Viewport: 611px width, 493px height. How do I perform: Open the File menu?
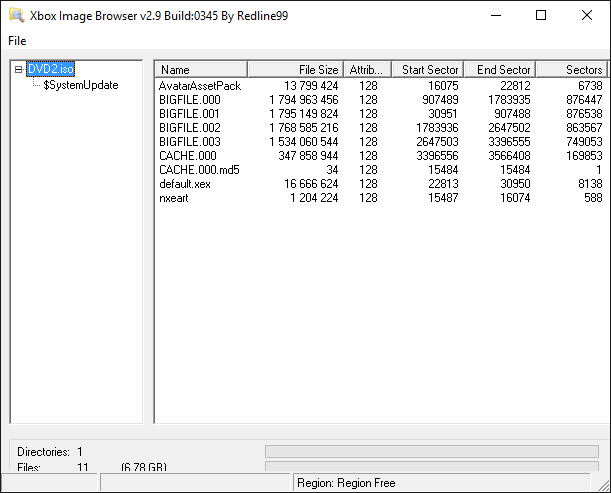17,41
